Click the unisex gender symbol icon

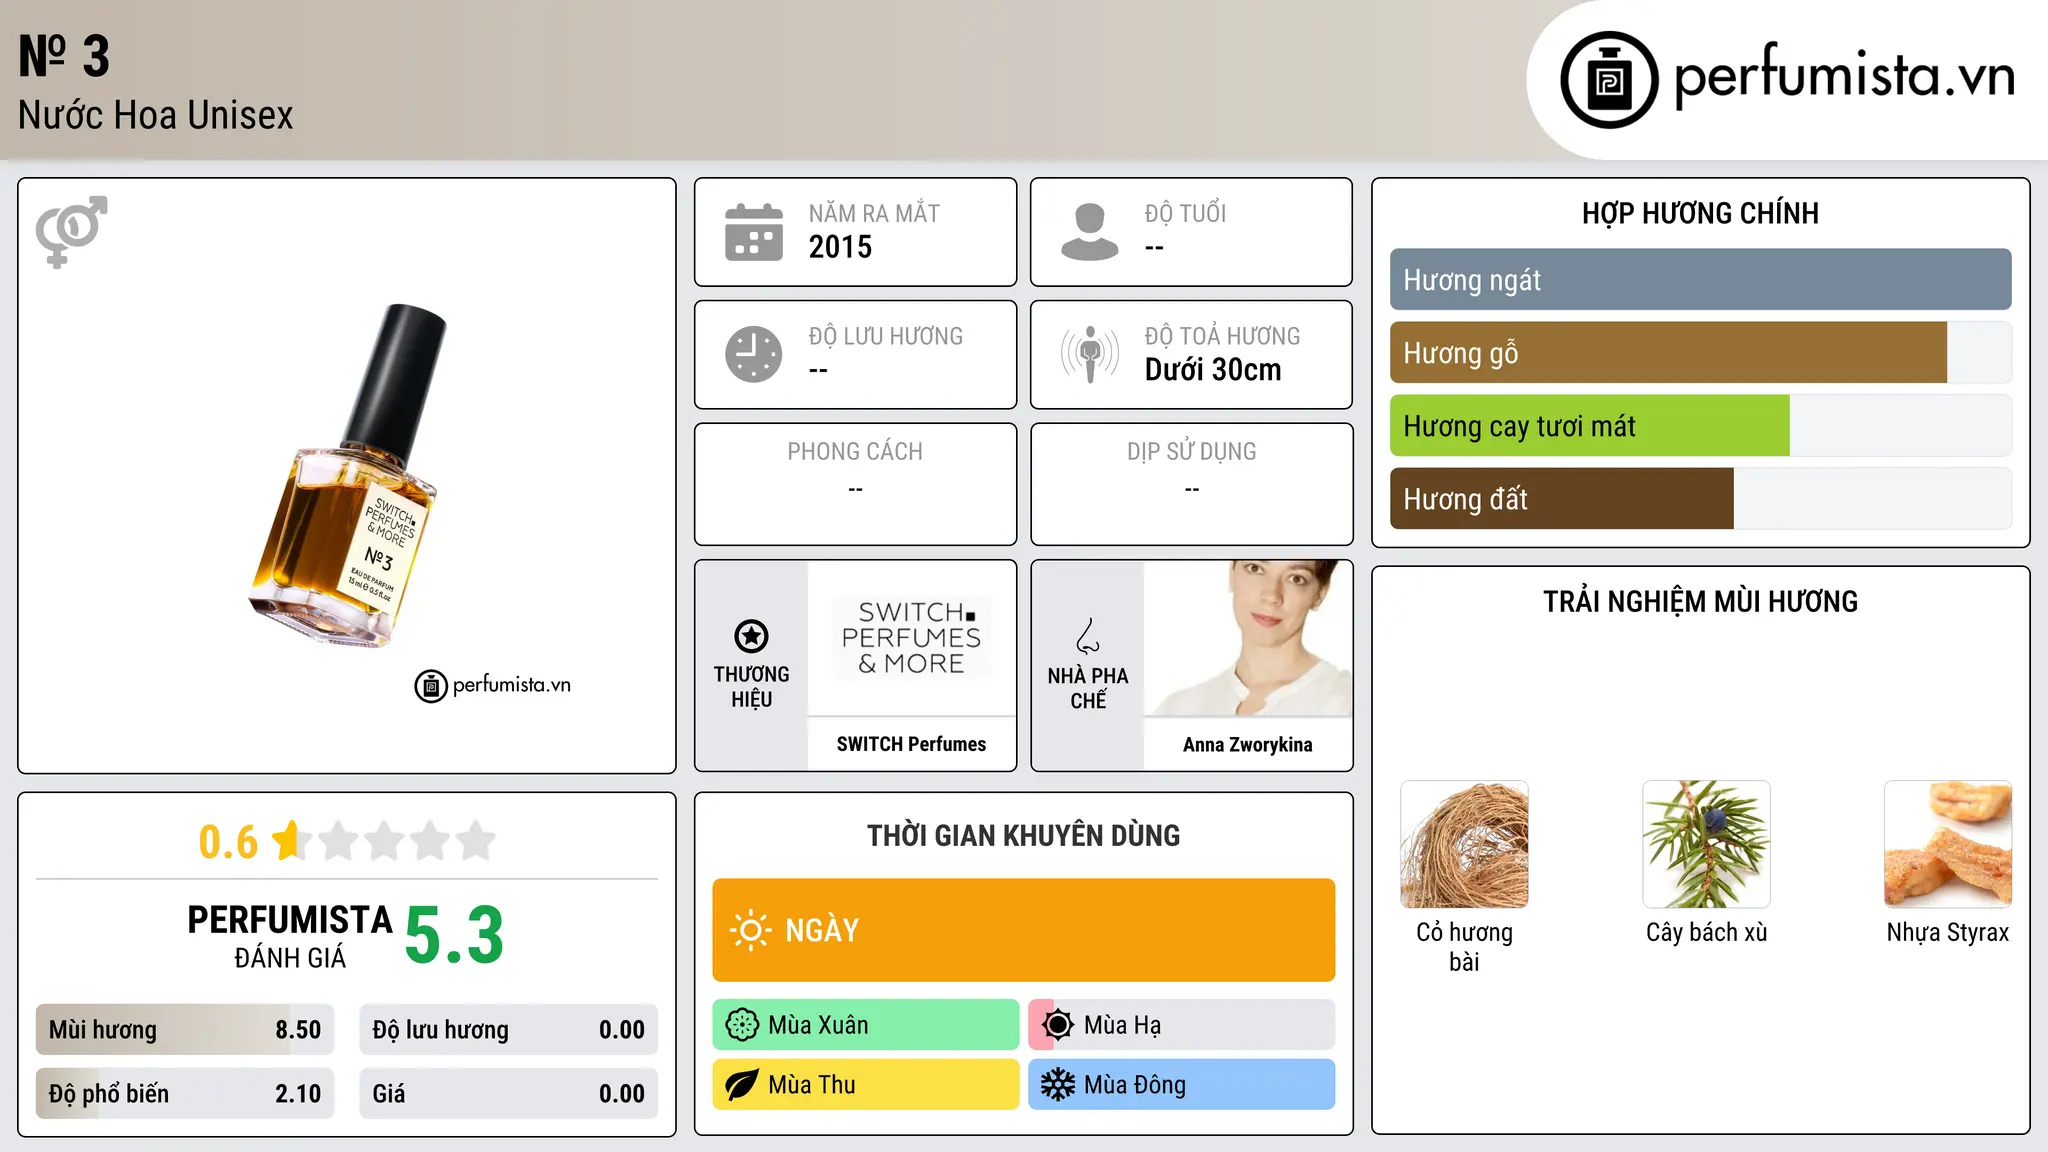click(x=71, y=231)
